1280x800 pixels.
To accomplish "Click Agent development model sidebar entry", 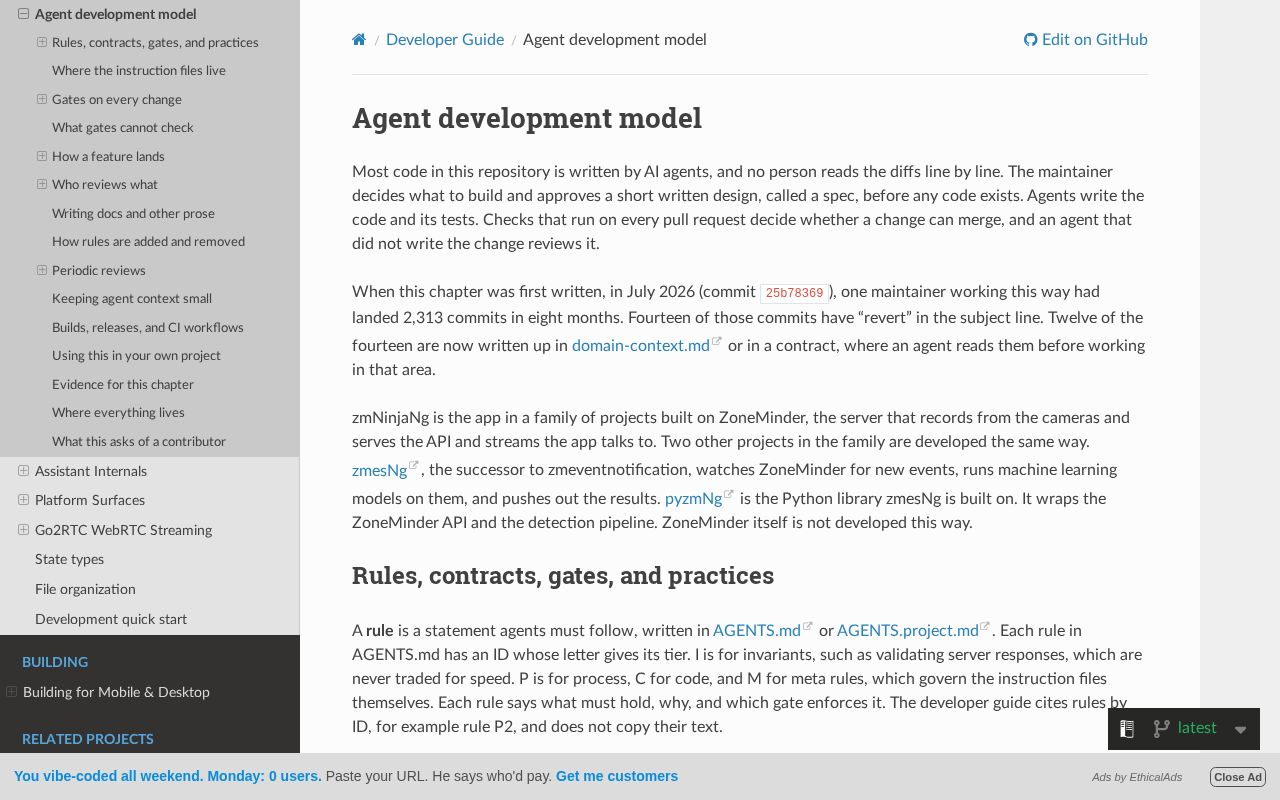I will point(115,14).
